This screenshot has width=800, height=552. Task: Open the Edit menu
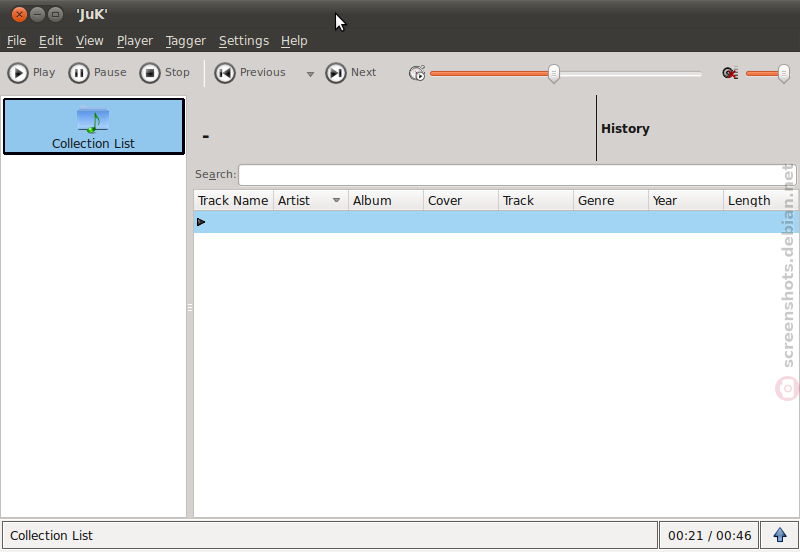click(51, 41)
